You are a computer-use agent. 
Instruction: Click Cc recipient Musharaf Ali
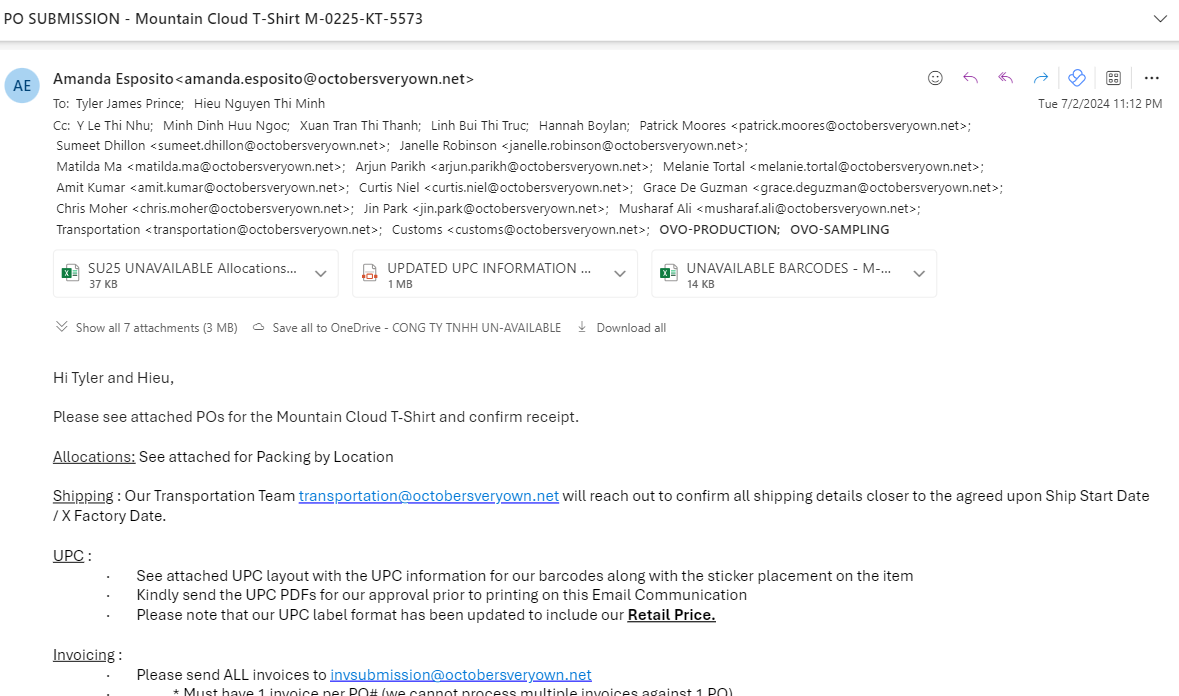point(769,209)
